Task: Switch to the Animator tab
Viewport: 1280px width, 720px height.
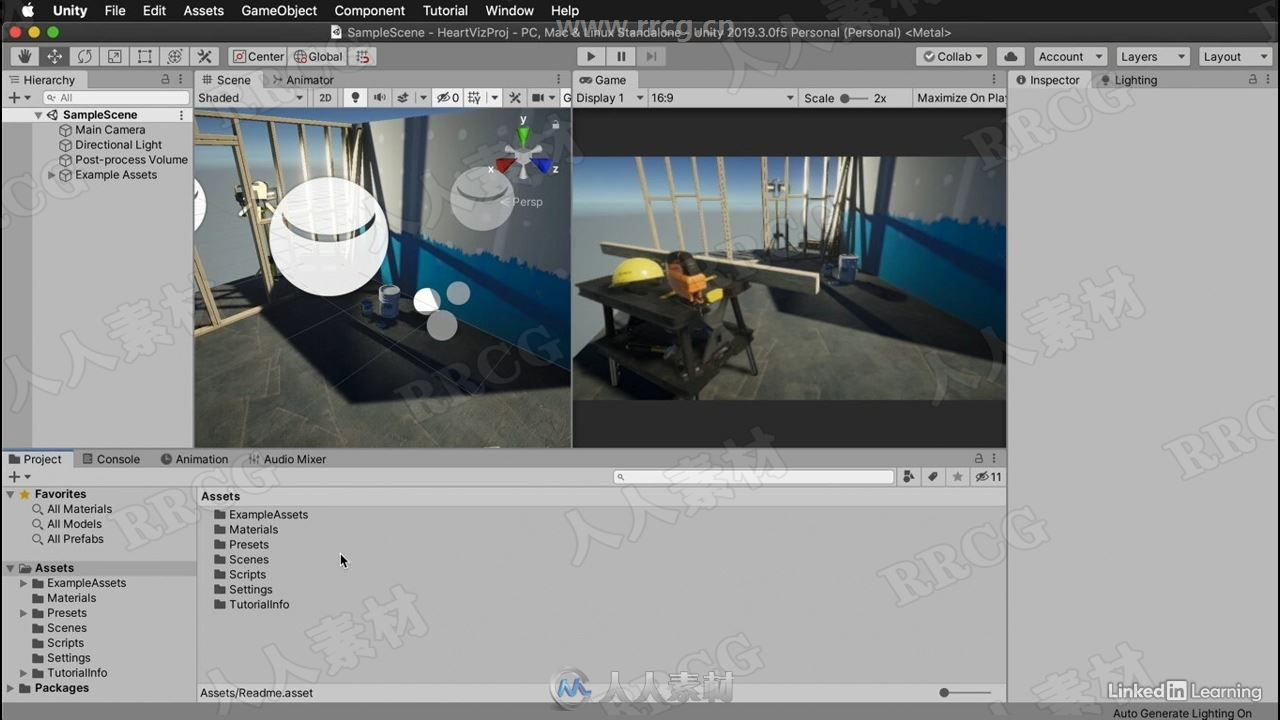Action: point(303,80)
